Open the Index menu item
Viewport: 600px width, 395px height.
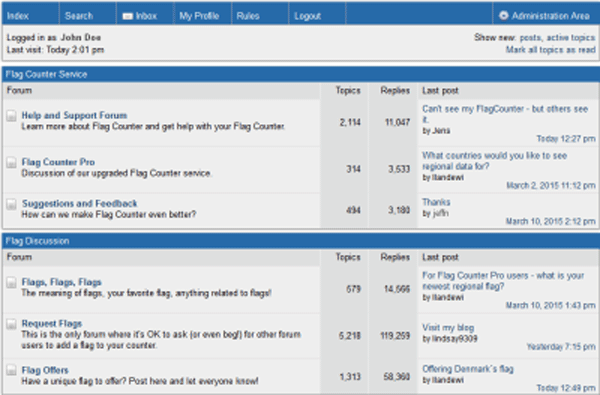pyautogui.click(x=18, y=16)
